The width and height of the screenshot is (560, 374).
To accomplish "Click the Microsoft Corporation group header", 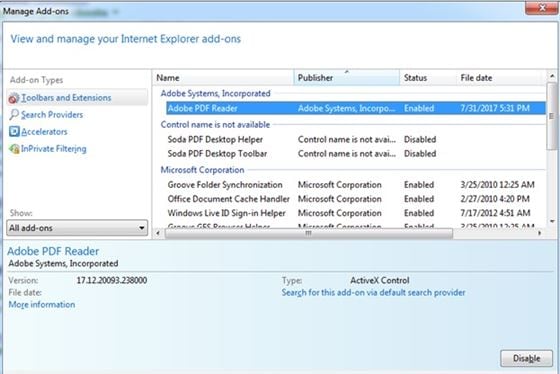I will tap(202, 170).
